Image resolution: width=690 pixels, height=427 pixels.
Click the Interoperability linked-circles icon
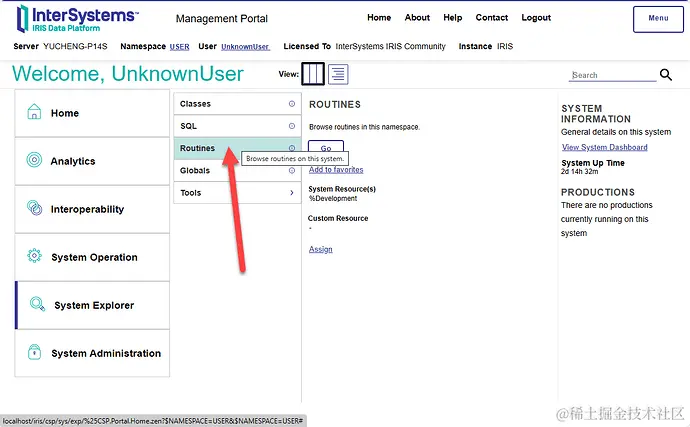pos(34,207)
